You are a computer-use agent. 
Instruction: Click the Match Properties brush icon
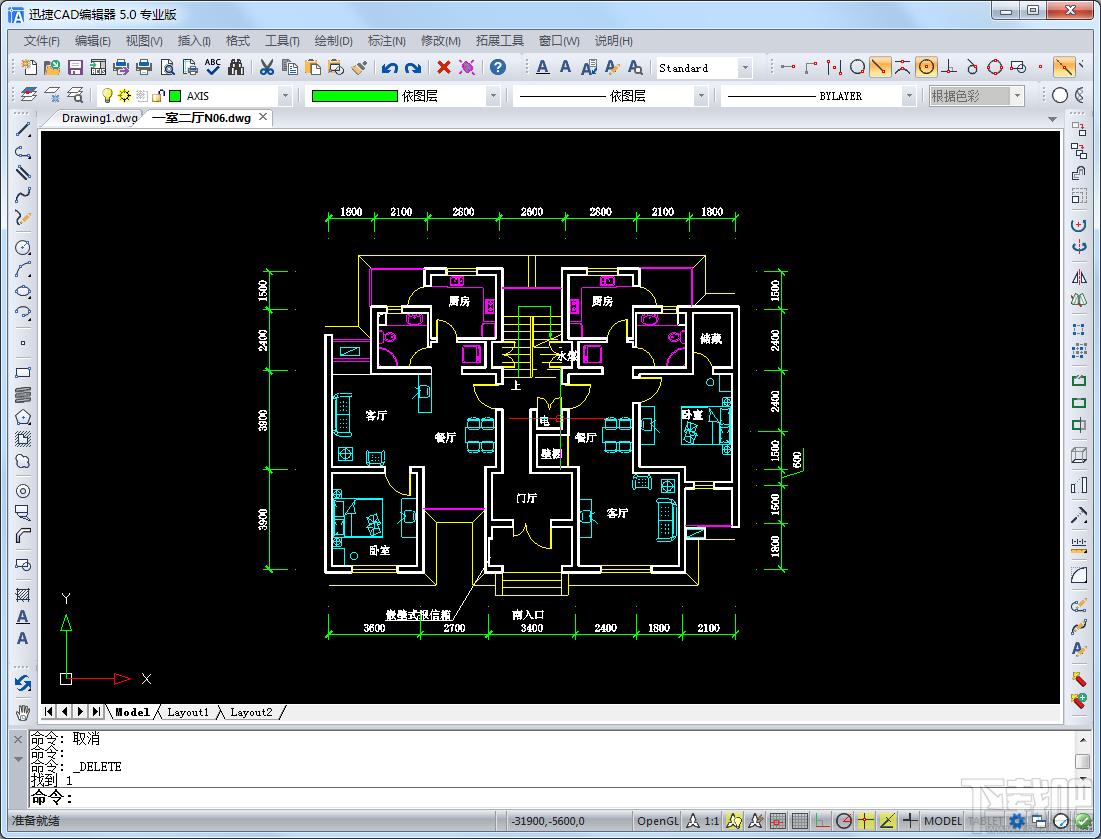click(x=359, y=67)
